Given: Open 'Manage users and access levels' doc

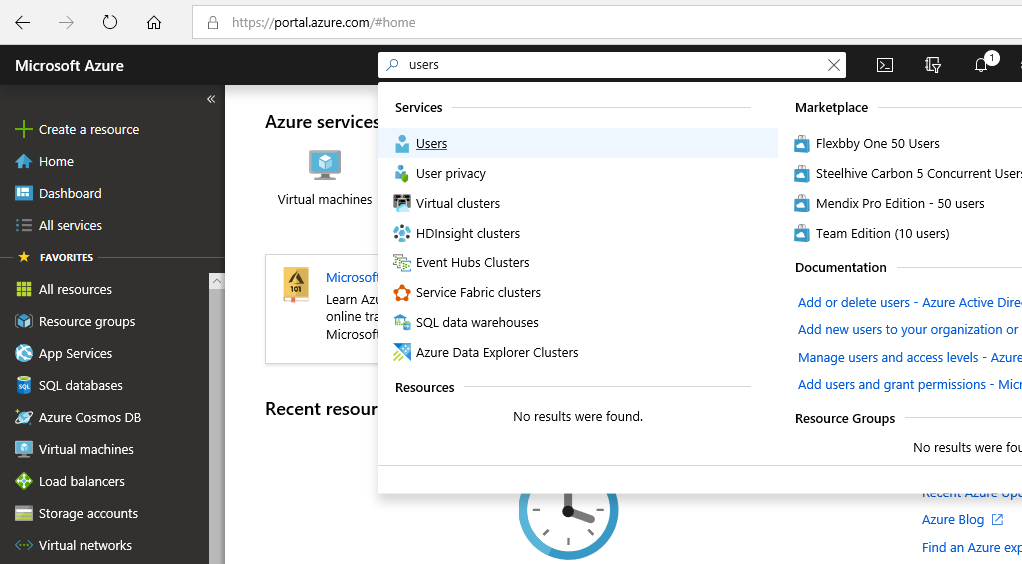Looking at the screenshot, I should pyautogui.click(x=909, y=357).
